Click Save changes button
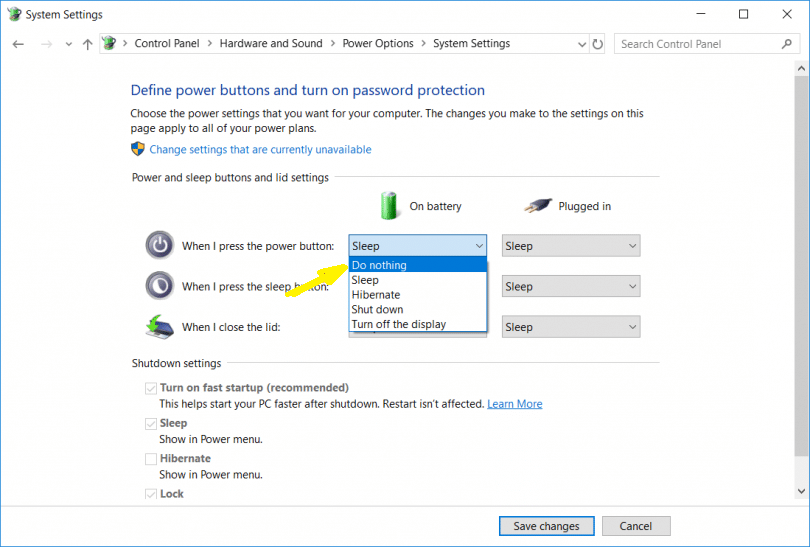 click(x=547, y=526)
